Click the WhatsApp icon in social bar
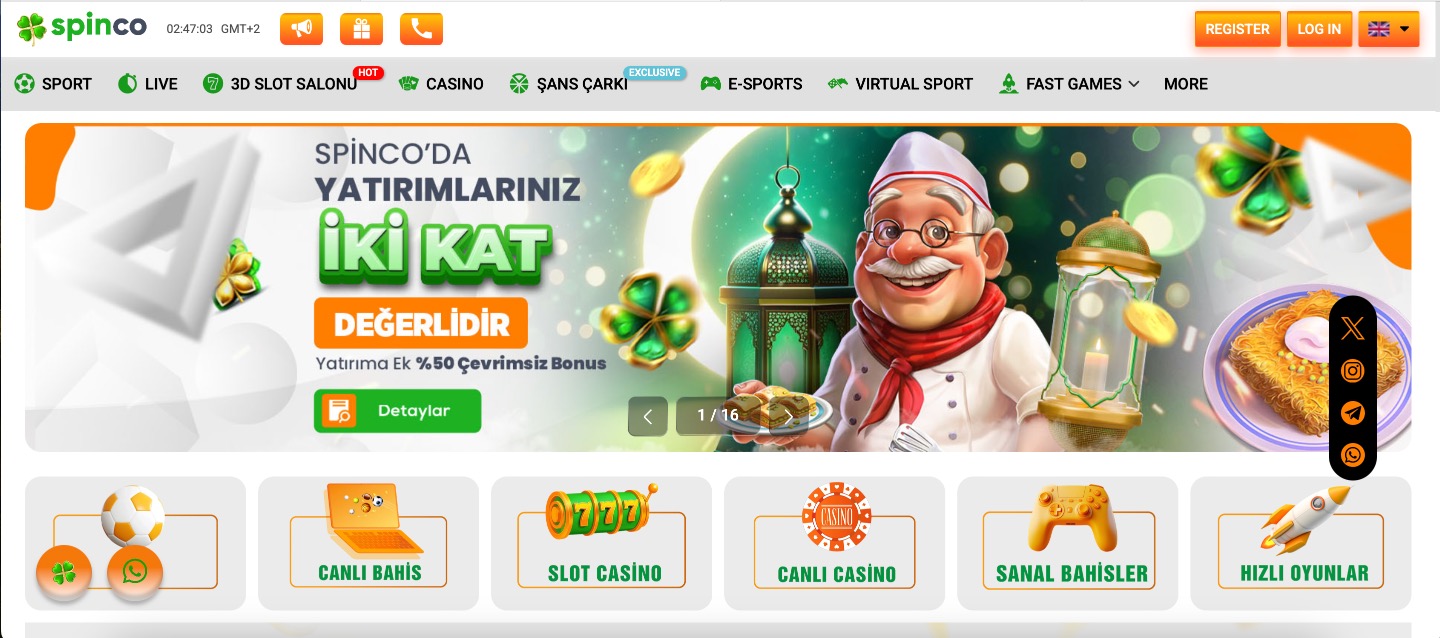This screenshot has width=1440, height=638. [1352, 455]
